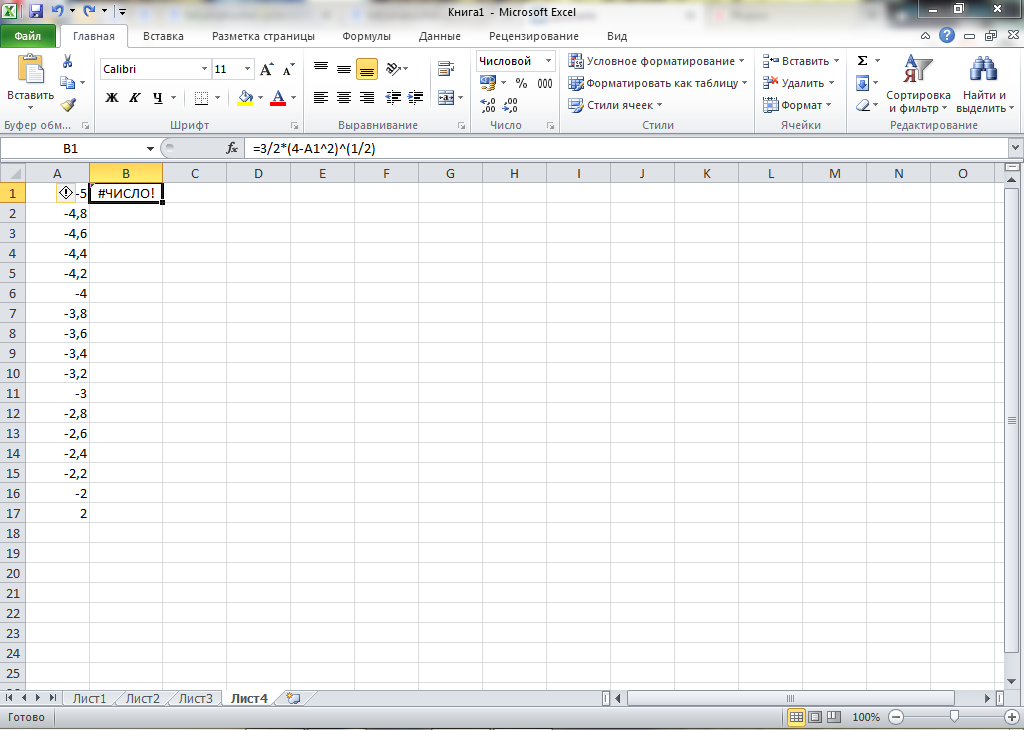
Task: Switch to Page Layout view button
Action: click(815, 717)
